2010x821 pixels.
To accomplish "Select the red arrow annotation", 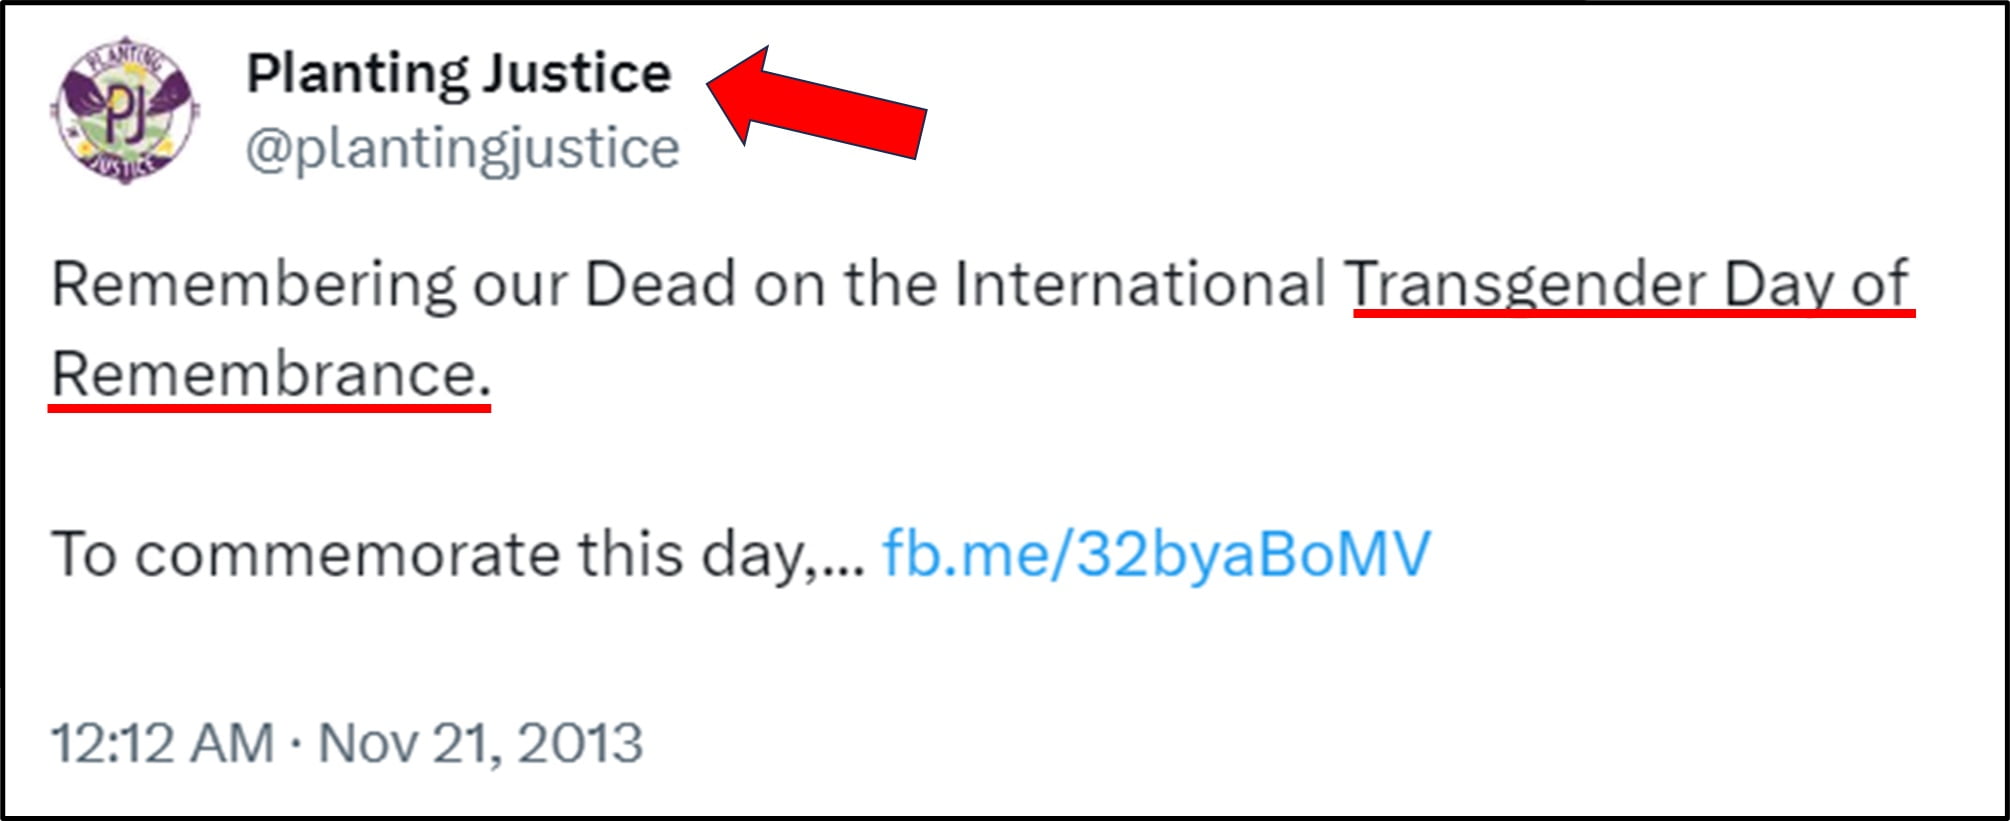I will [817, 103].
